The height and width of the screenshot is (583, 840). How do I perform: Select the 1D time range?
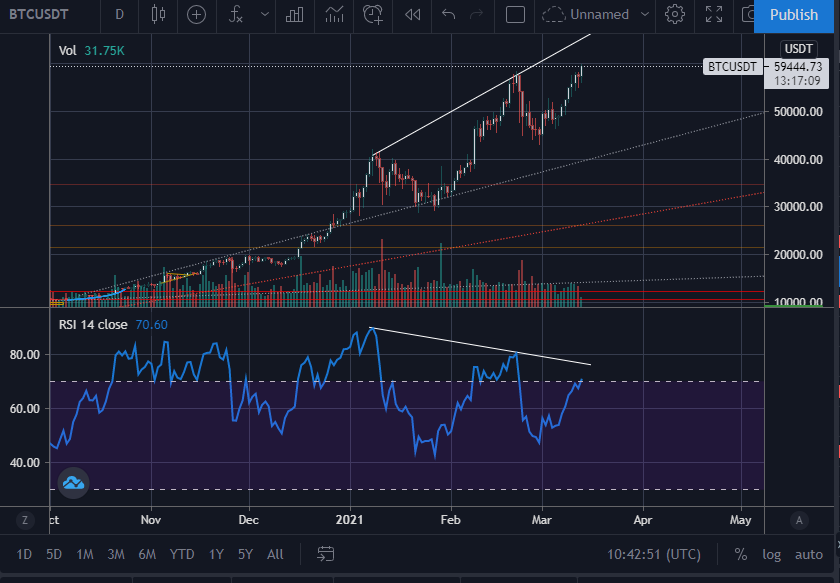24,554
